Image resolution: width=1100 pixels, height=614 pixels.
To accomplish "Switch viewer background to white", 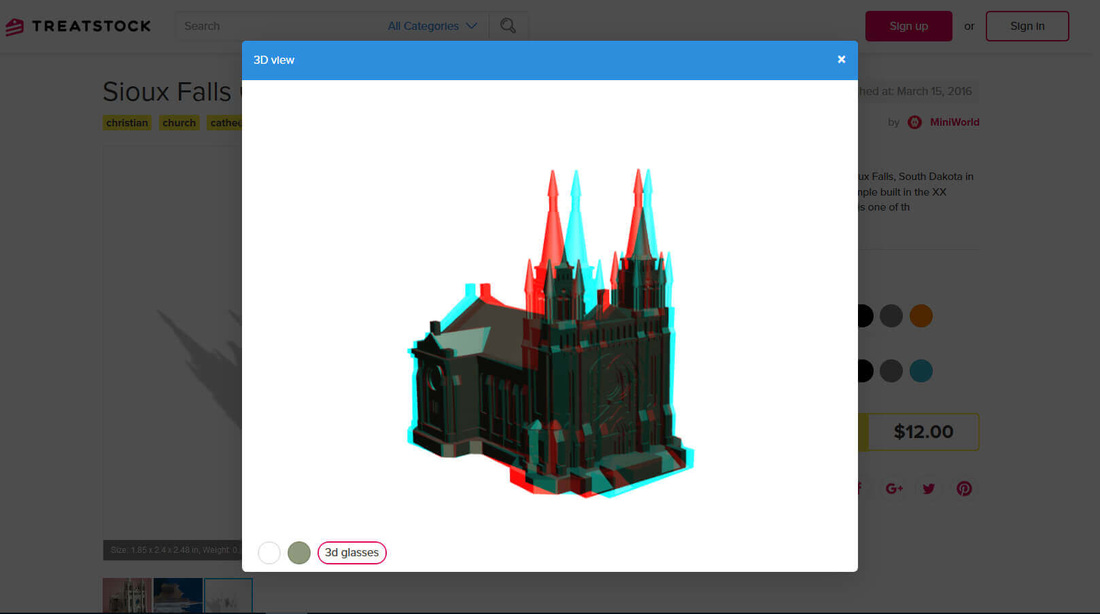I will click(269, 552).
